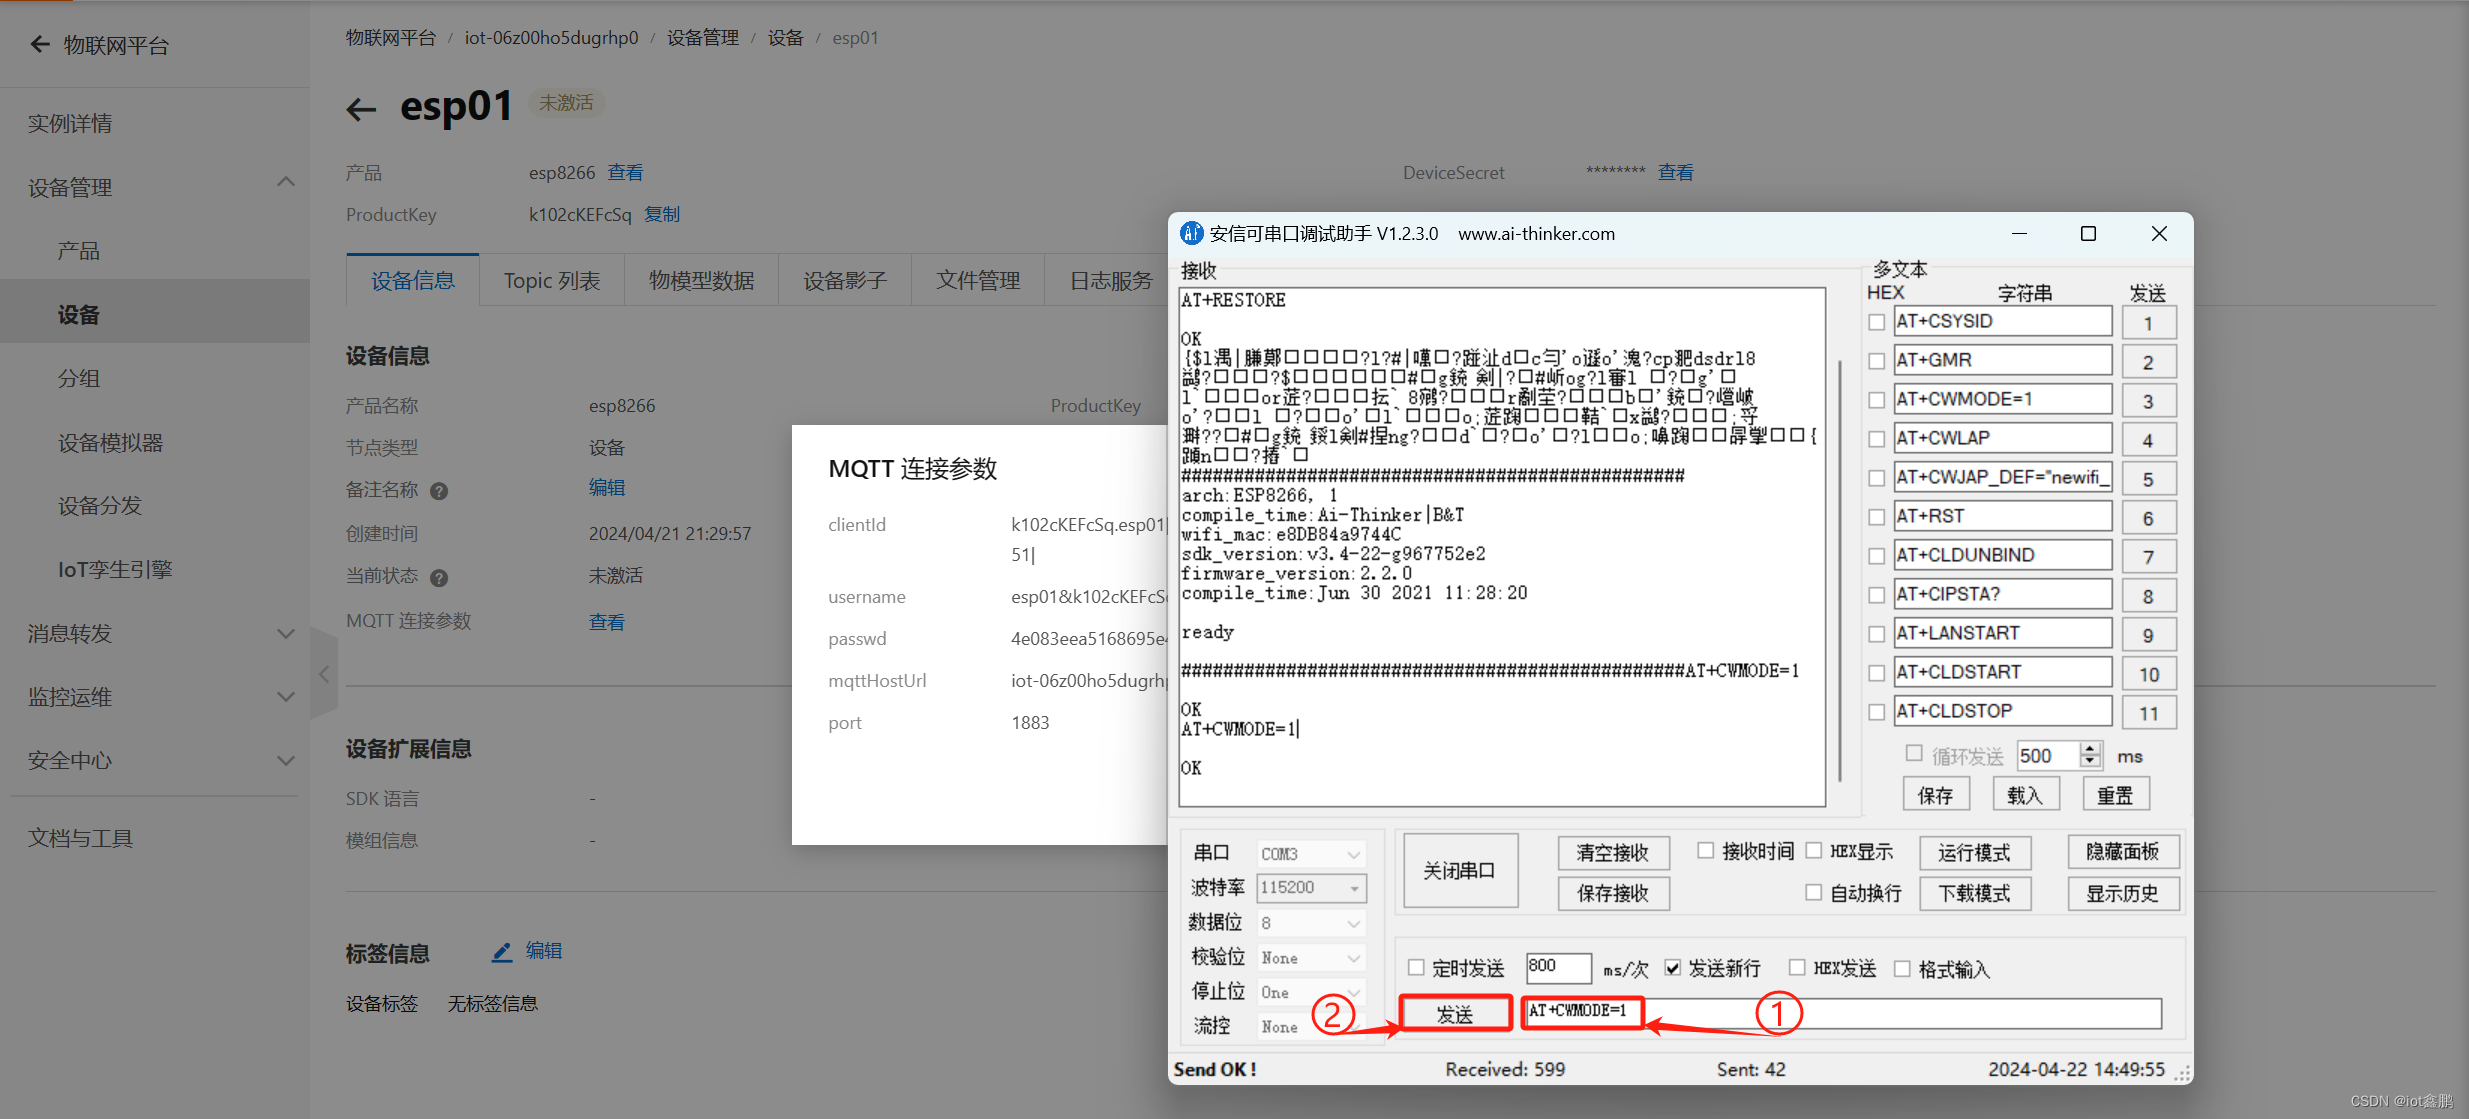
Task: Minimize the serial debug assistant window
Action: coord(2019,233)
